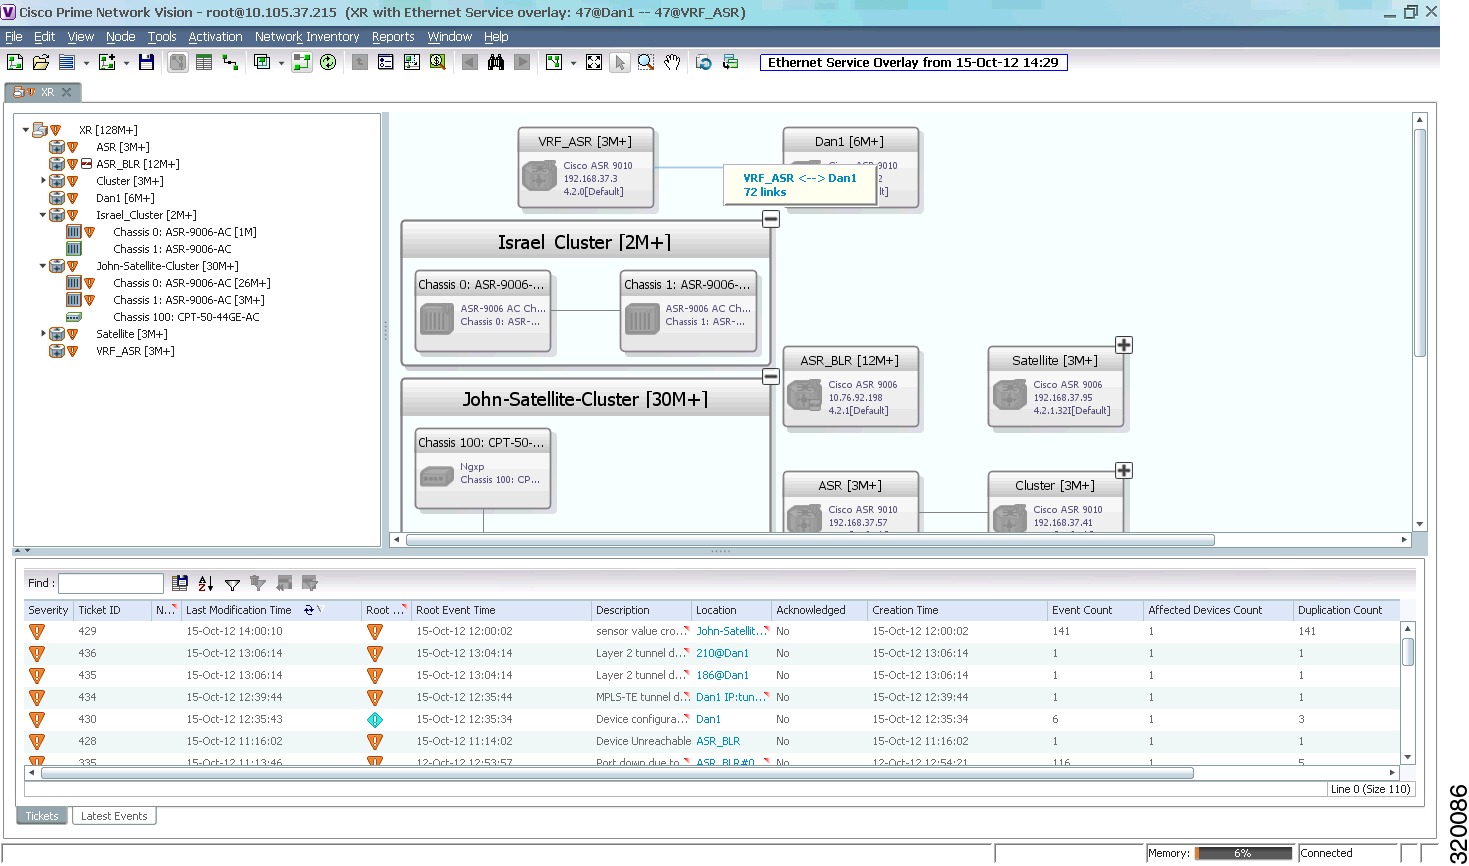Click the Show Links View icon

pyautogui.click(x=230, y=62)
